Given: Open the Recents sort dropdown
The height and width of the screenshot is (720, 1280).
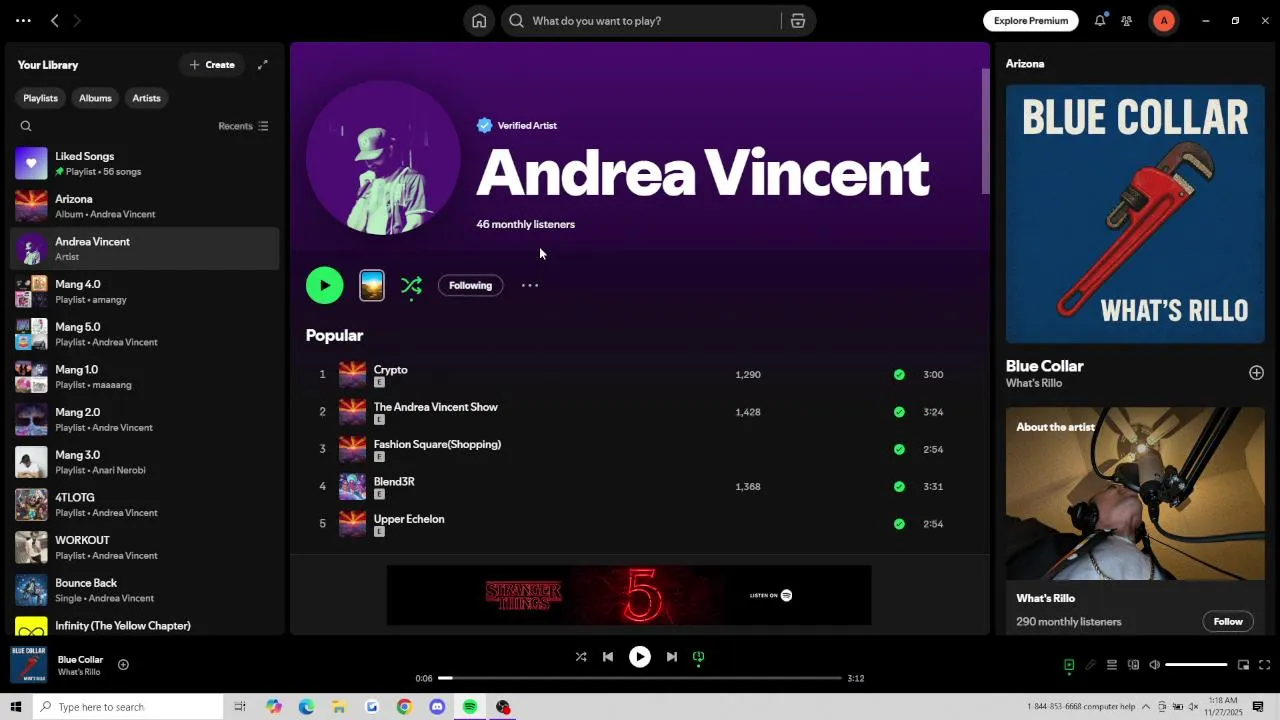Looking at the screenshot, I should click(243, 126).
